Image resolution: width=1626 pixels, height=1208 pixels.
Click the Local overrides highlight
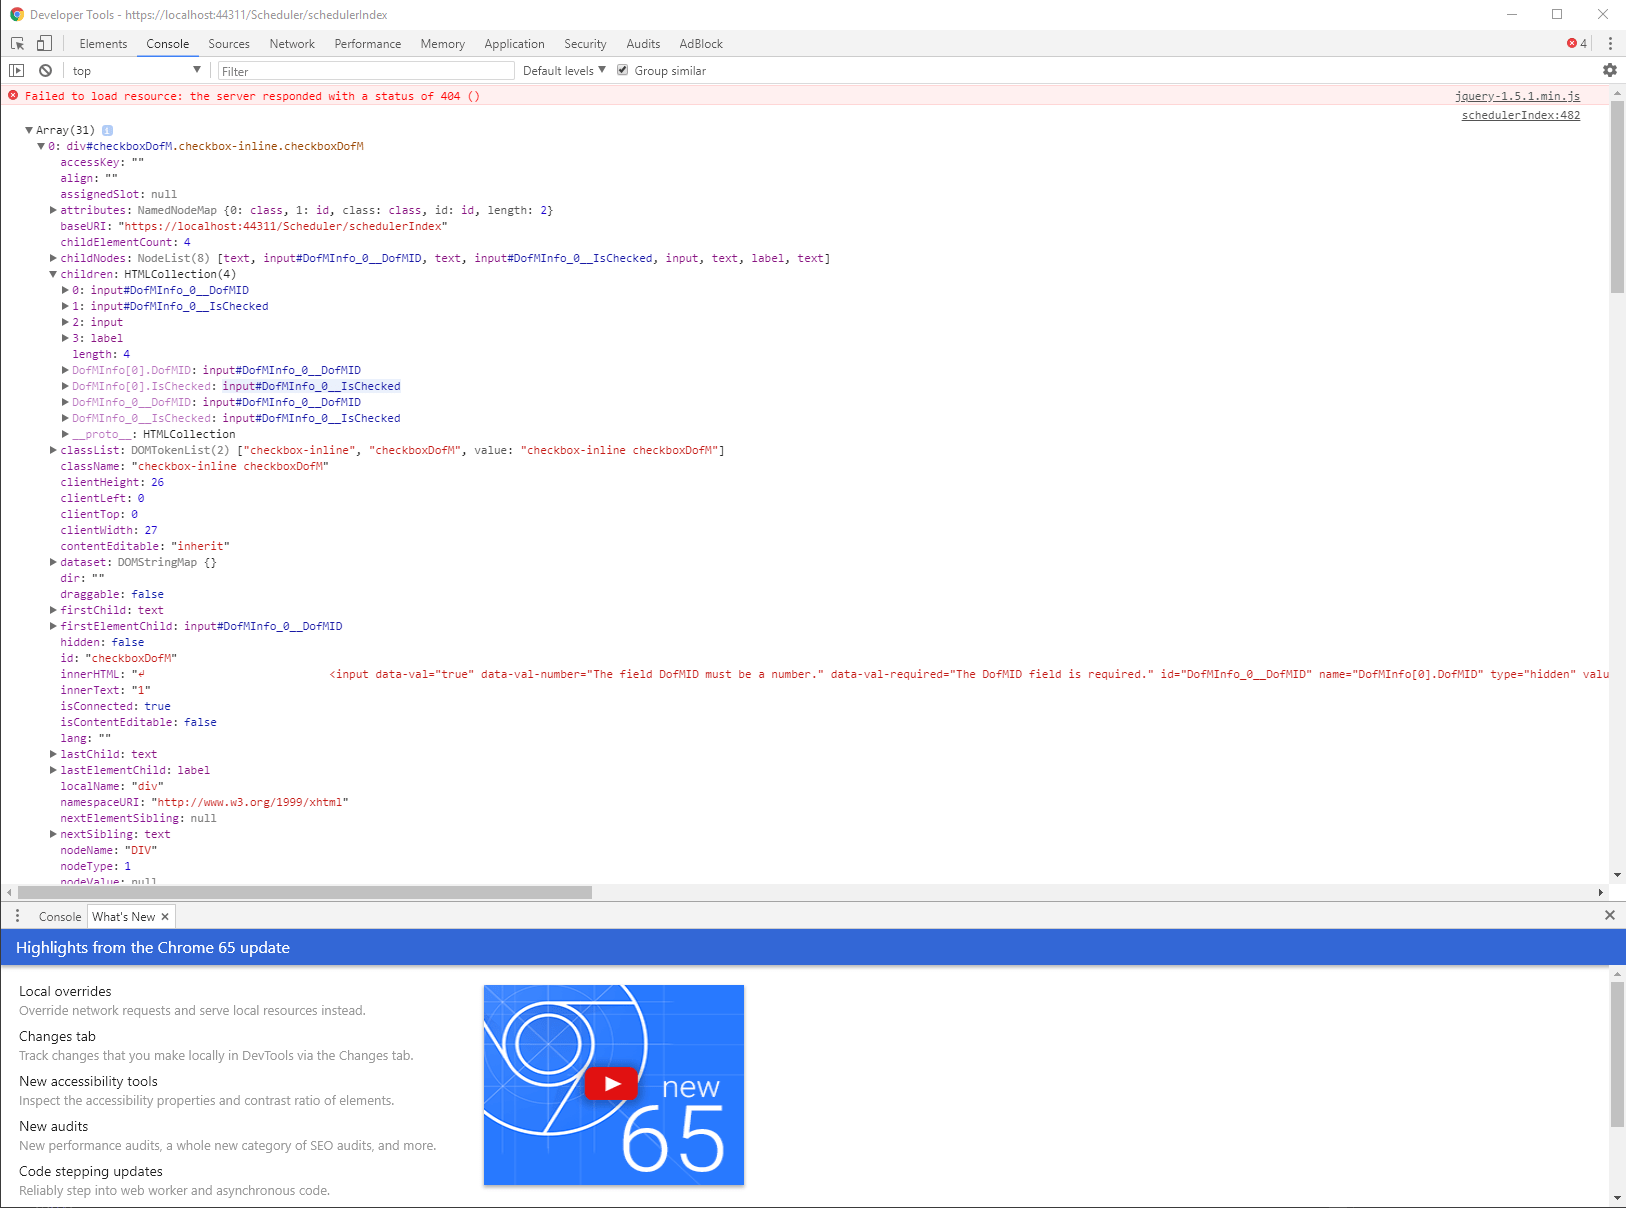click(65, 991)
